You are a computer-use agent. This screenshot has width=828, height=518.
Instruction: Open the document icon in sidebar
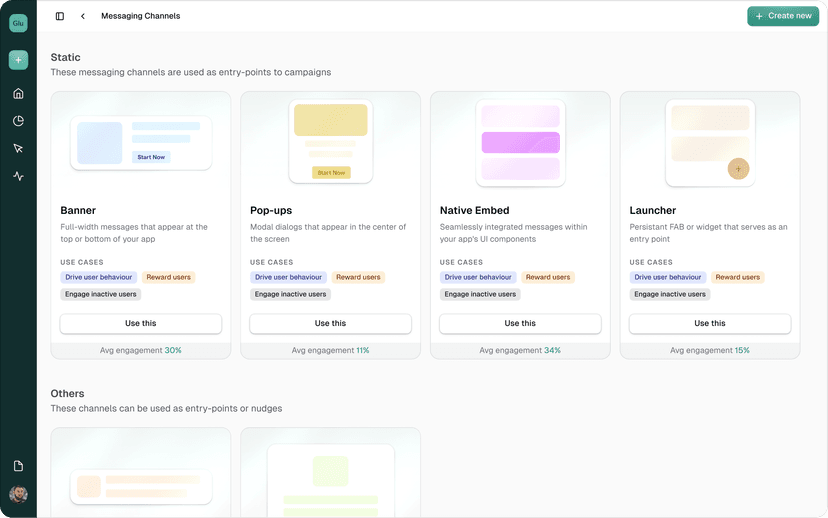(18, 466)
